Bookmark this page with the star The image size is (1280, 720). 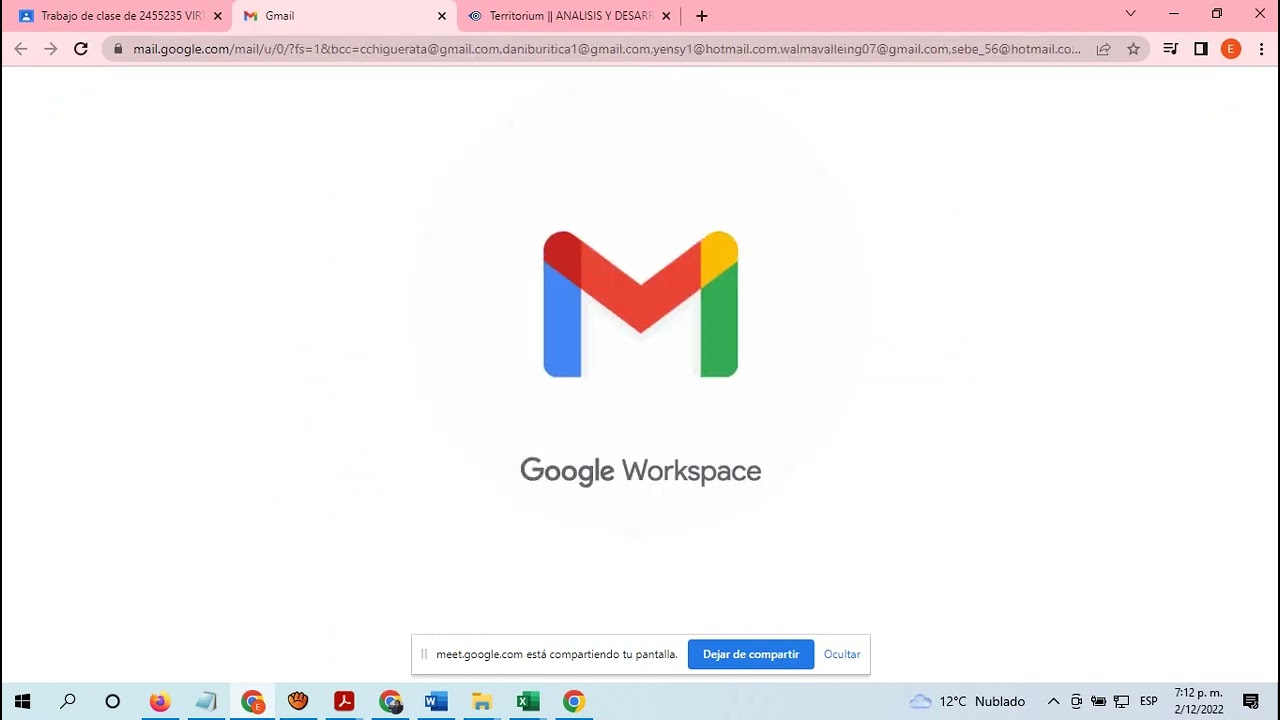point(1133,49)
